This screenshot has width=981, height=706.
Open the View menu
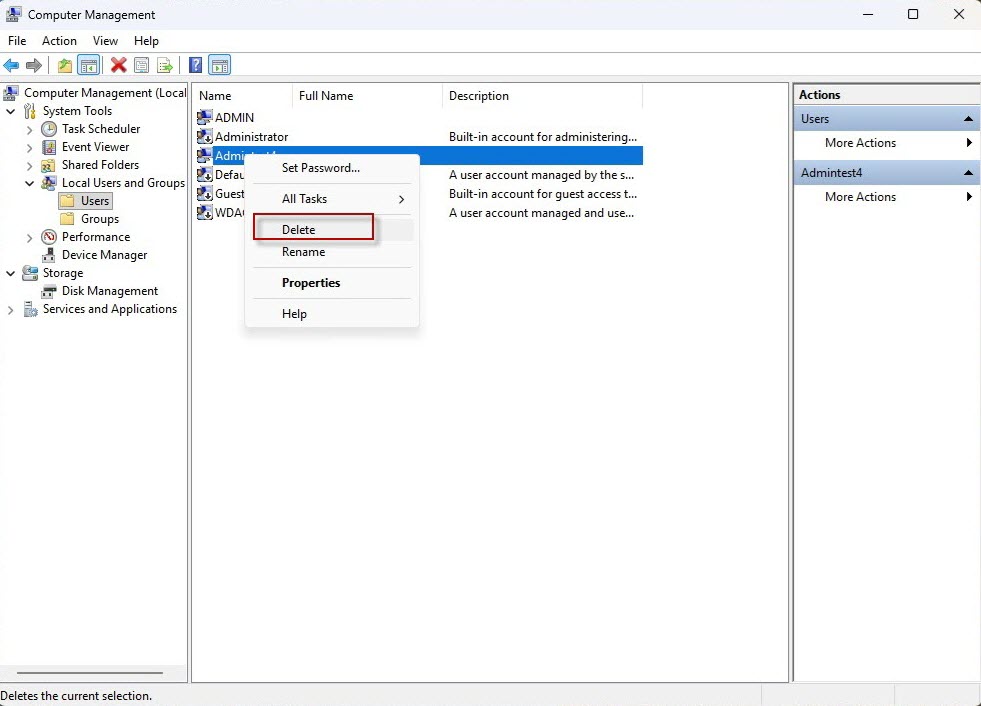(105, 41)
